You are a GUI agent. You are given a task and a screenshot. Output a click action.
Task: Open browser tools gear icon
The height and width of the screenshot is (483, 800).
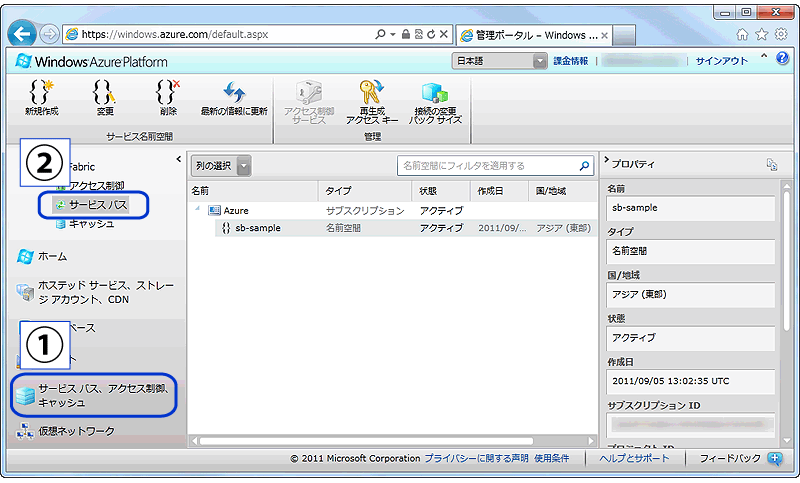(781, 34)
